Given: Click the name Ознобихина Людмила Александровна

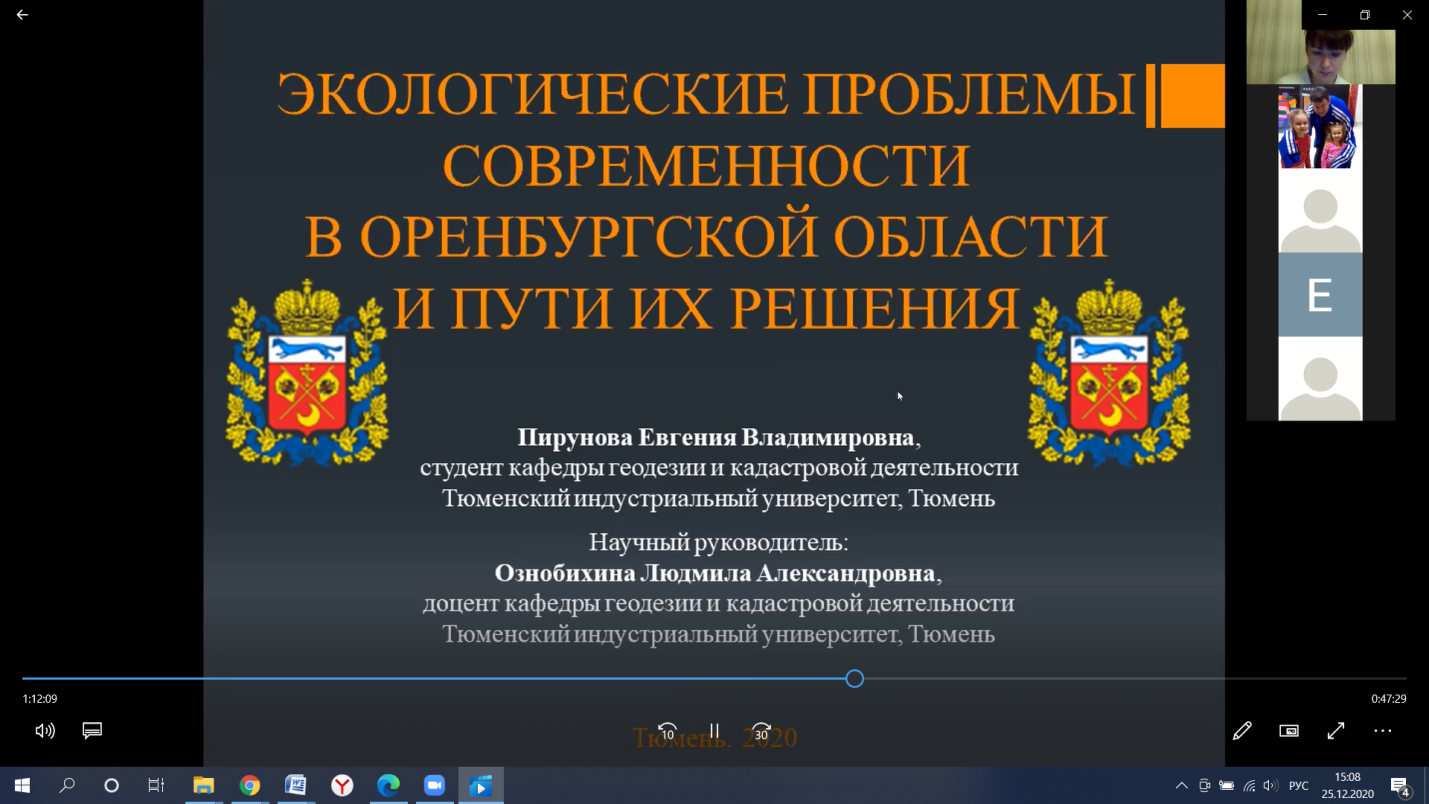Looking at the screenshot, I should (715, 573).
